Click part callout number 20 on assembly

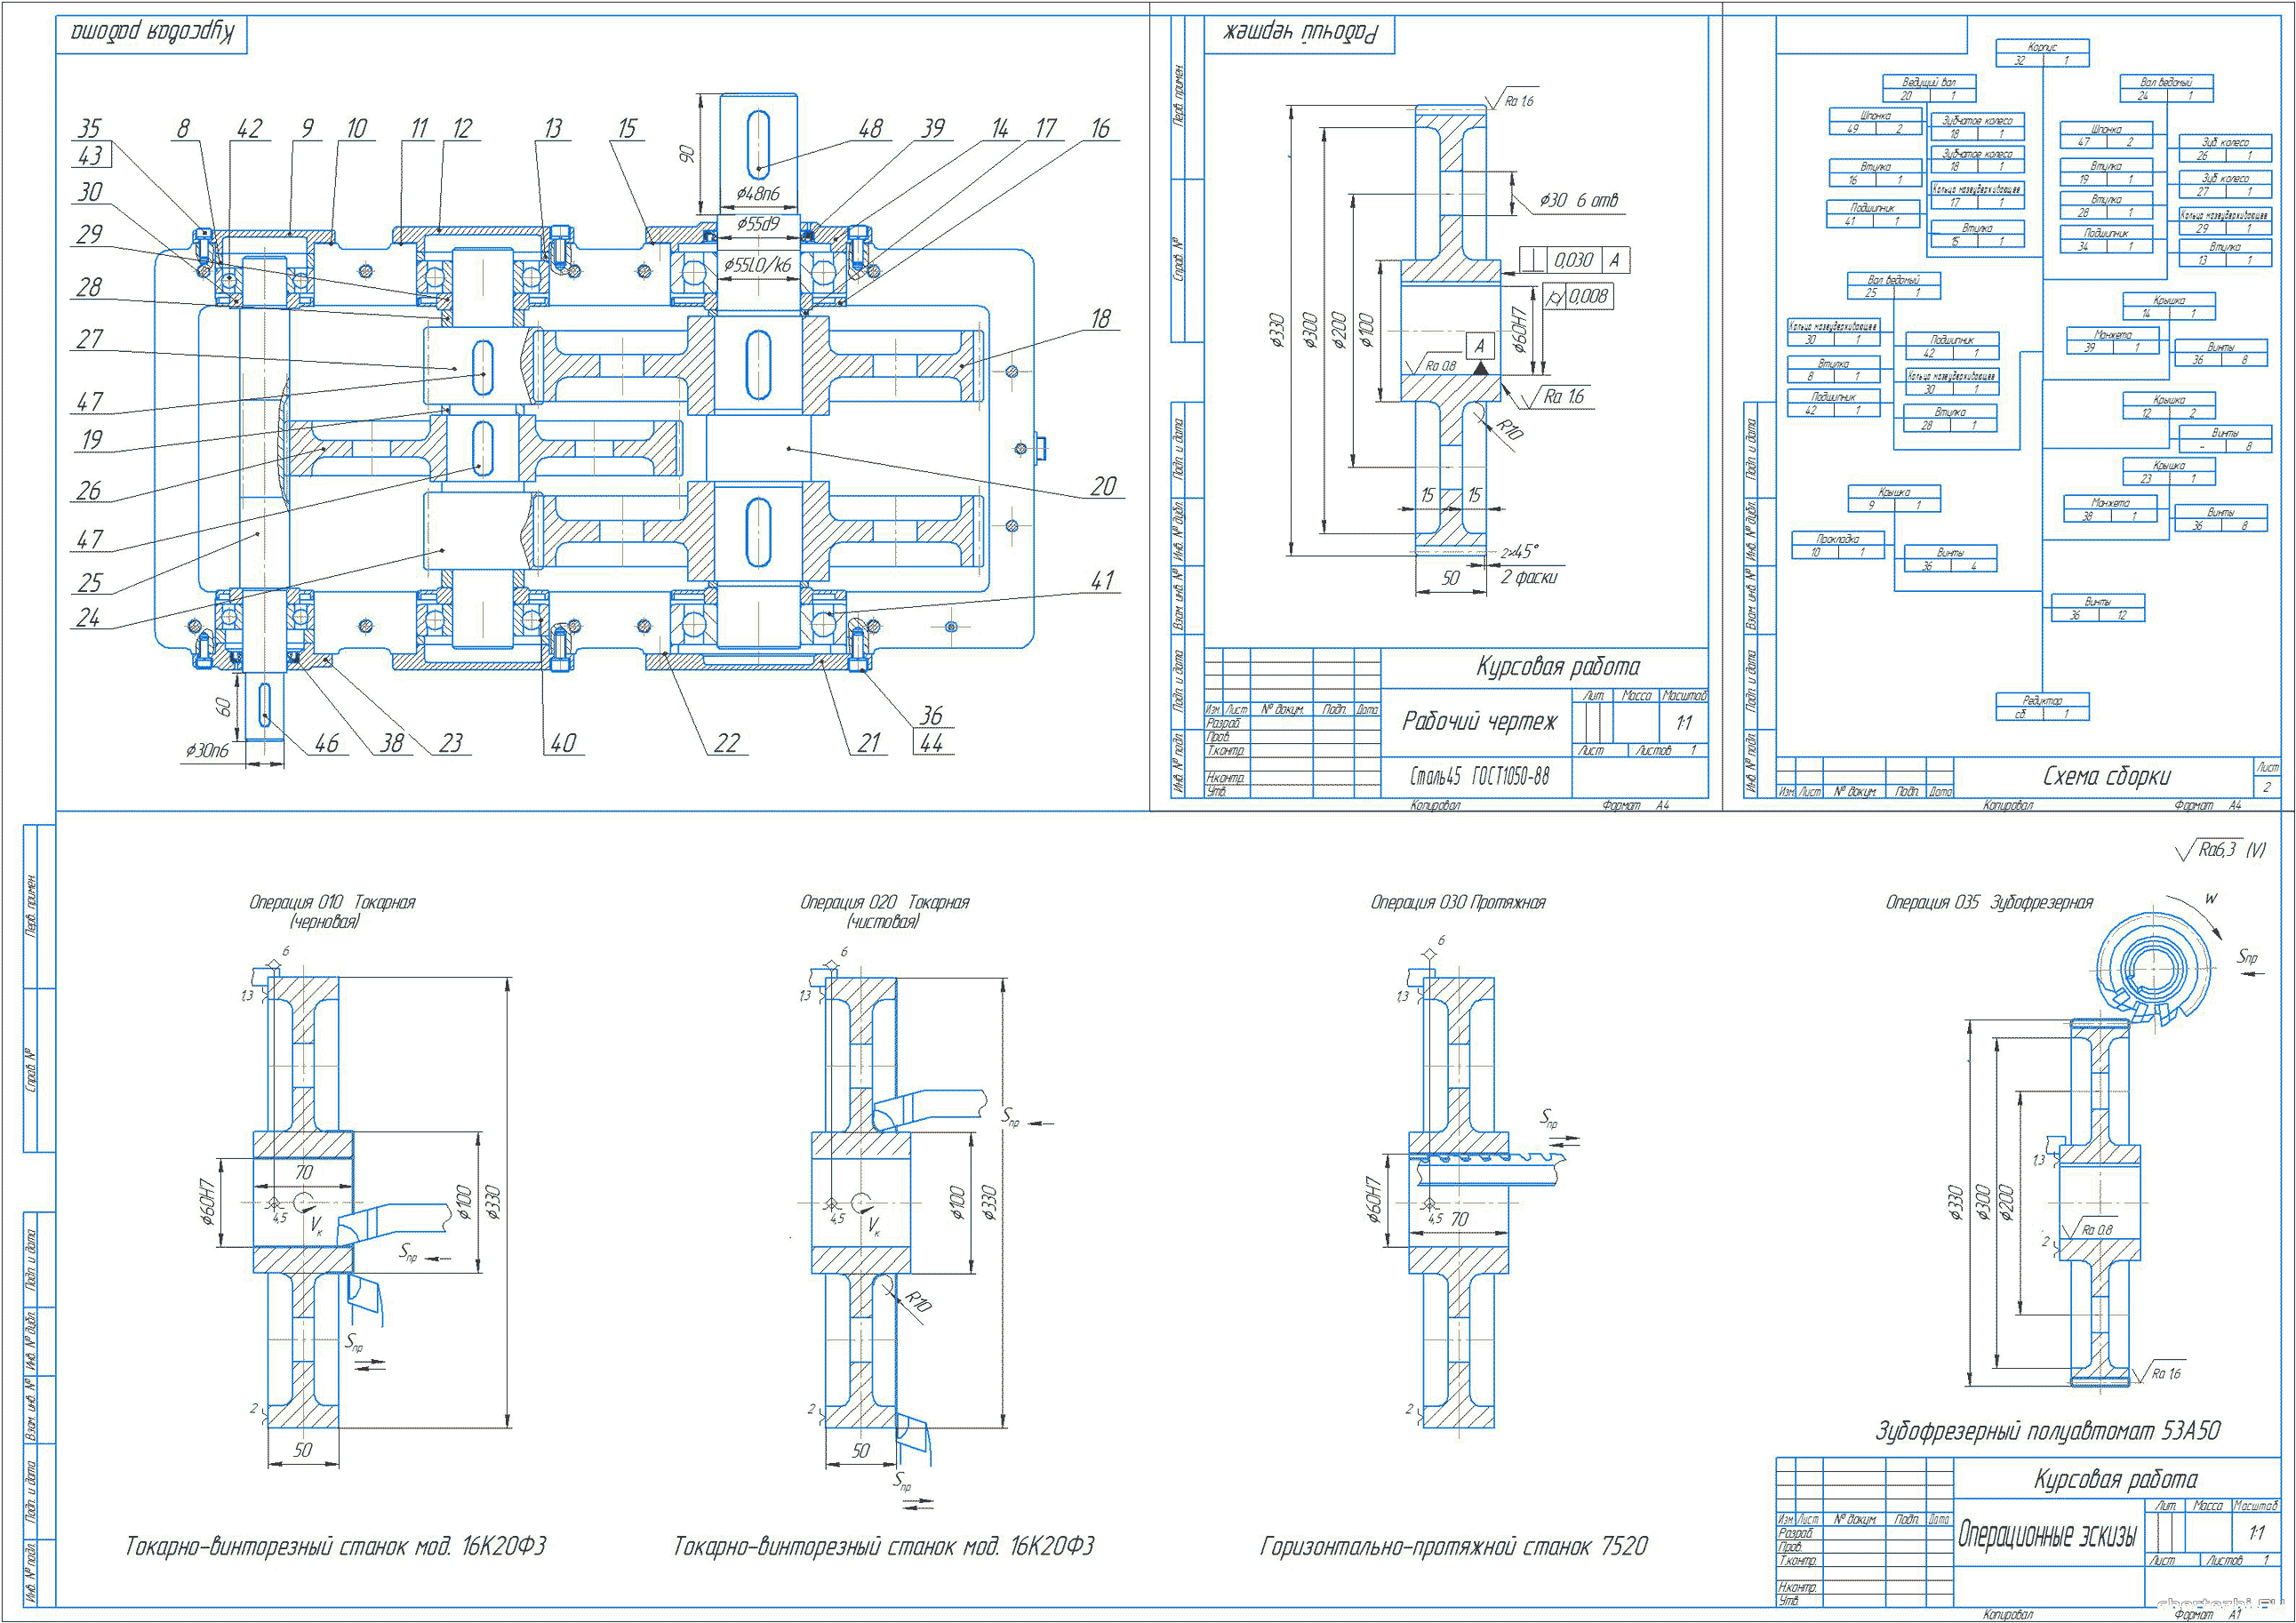click(1102, 487)
